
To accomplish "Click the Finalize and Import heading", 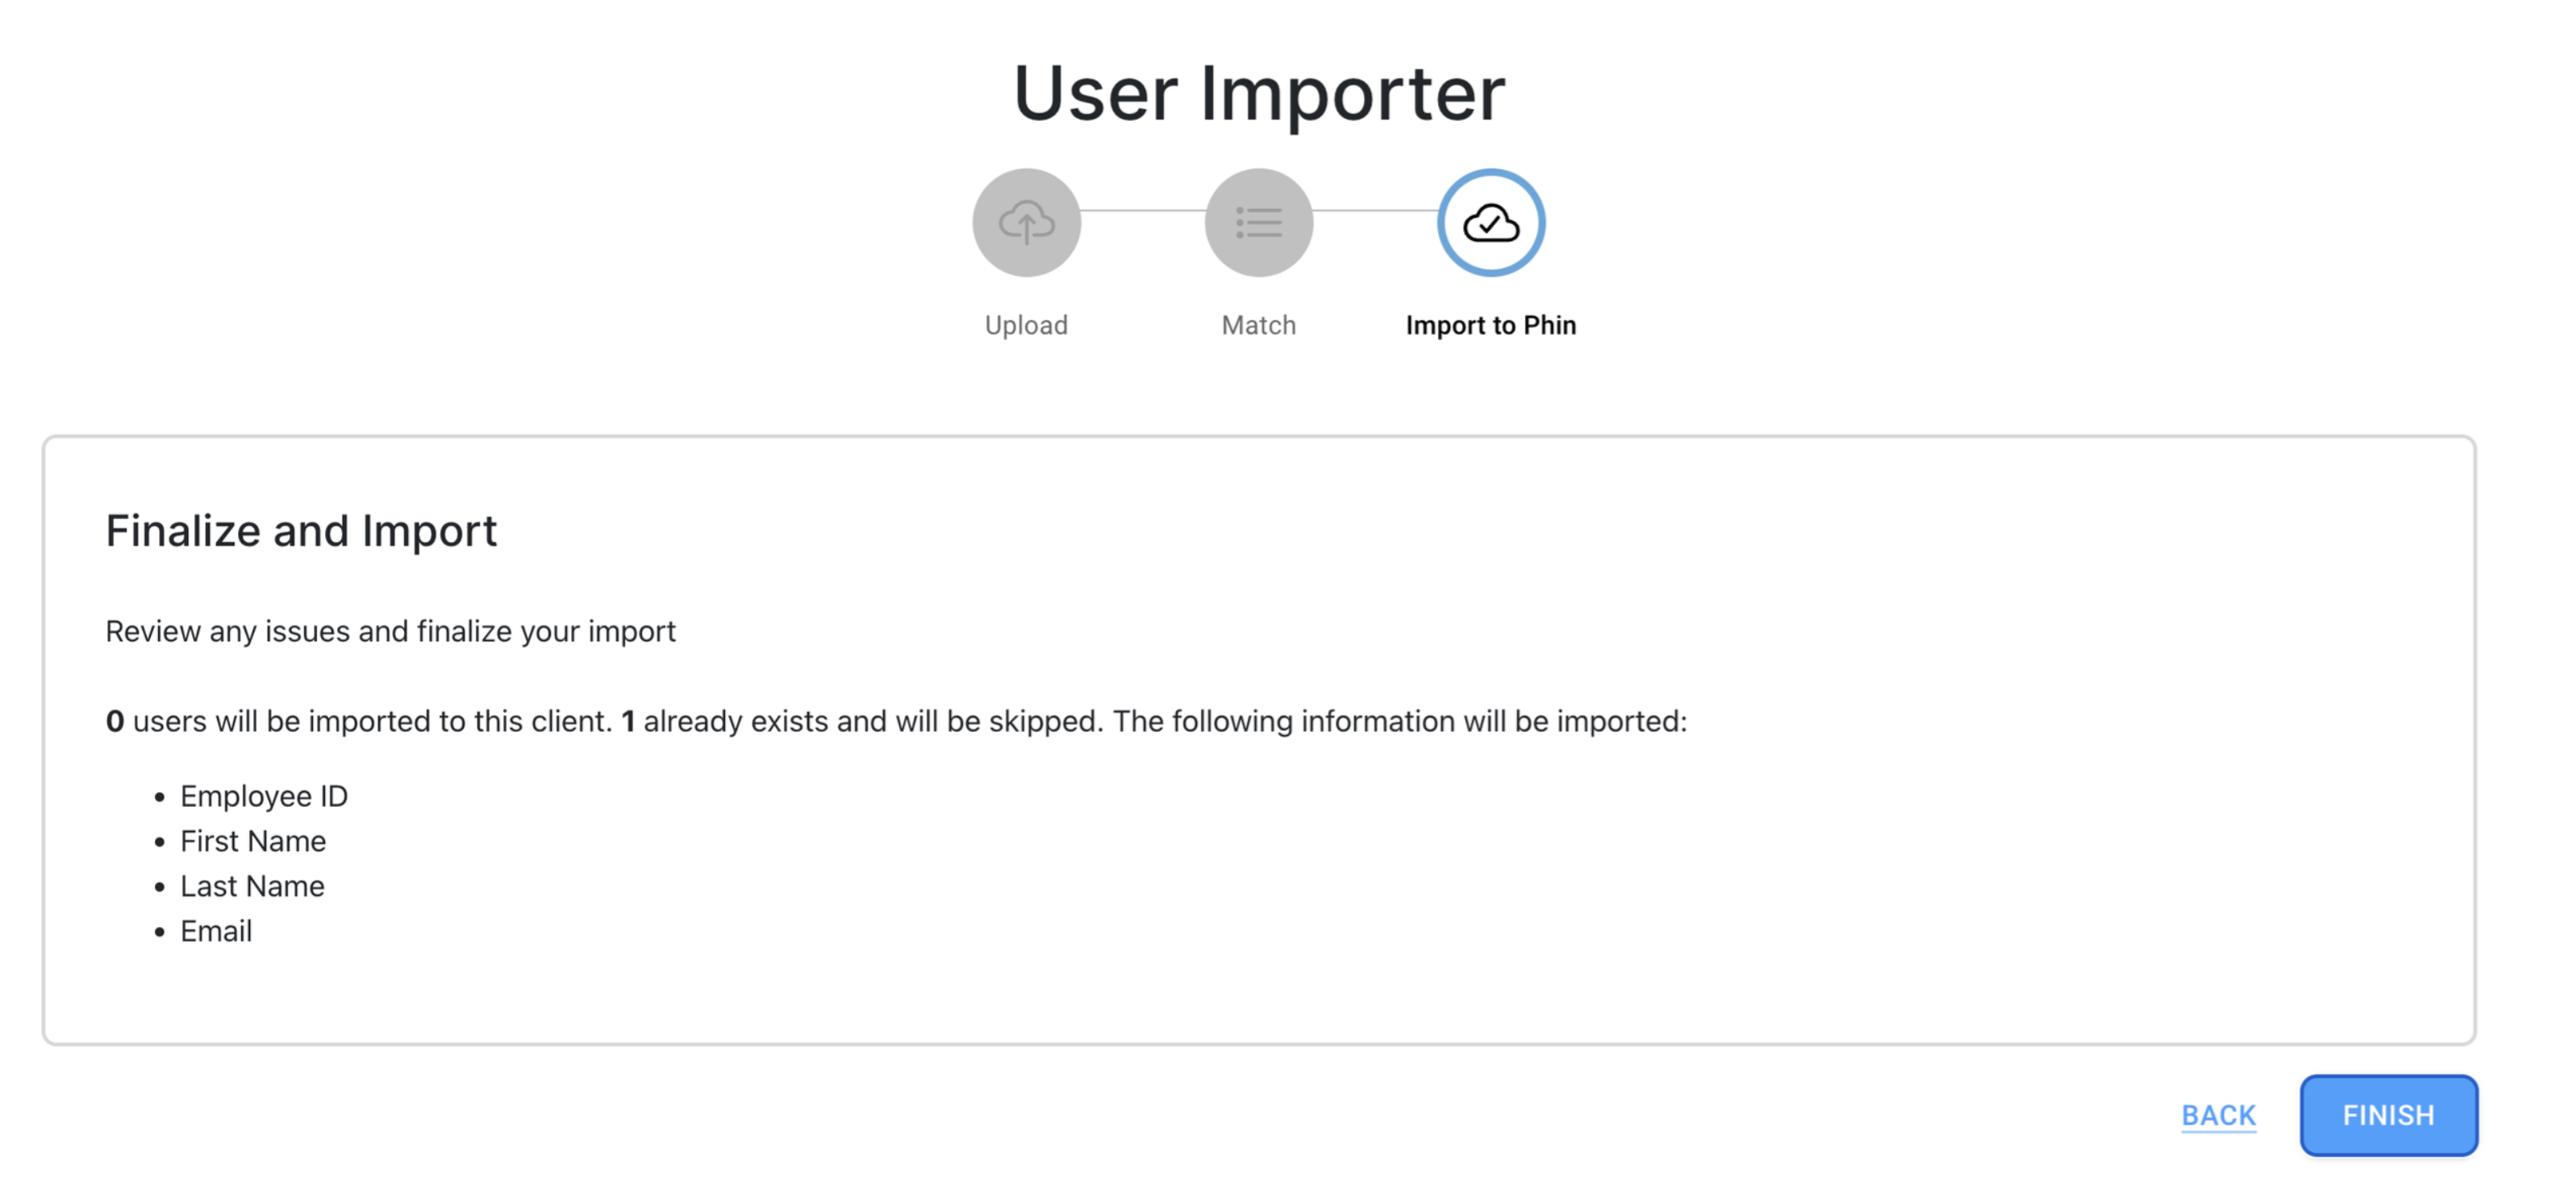I will [301, 530].
